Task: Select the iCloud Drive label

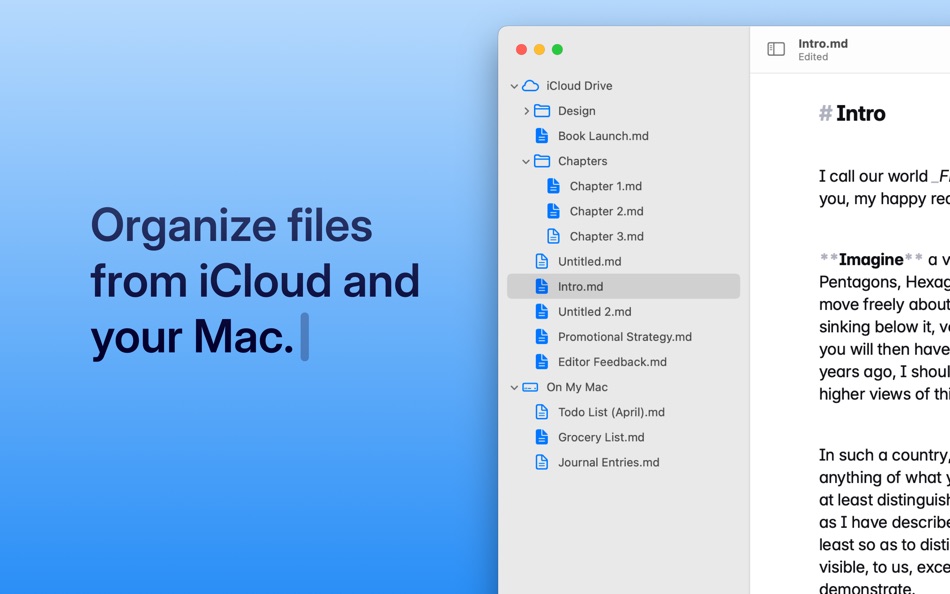Action: click(x=579, y=85)
